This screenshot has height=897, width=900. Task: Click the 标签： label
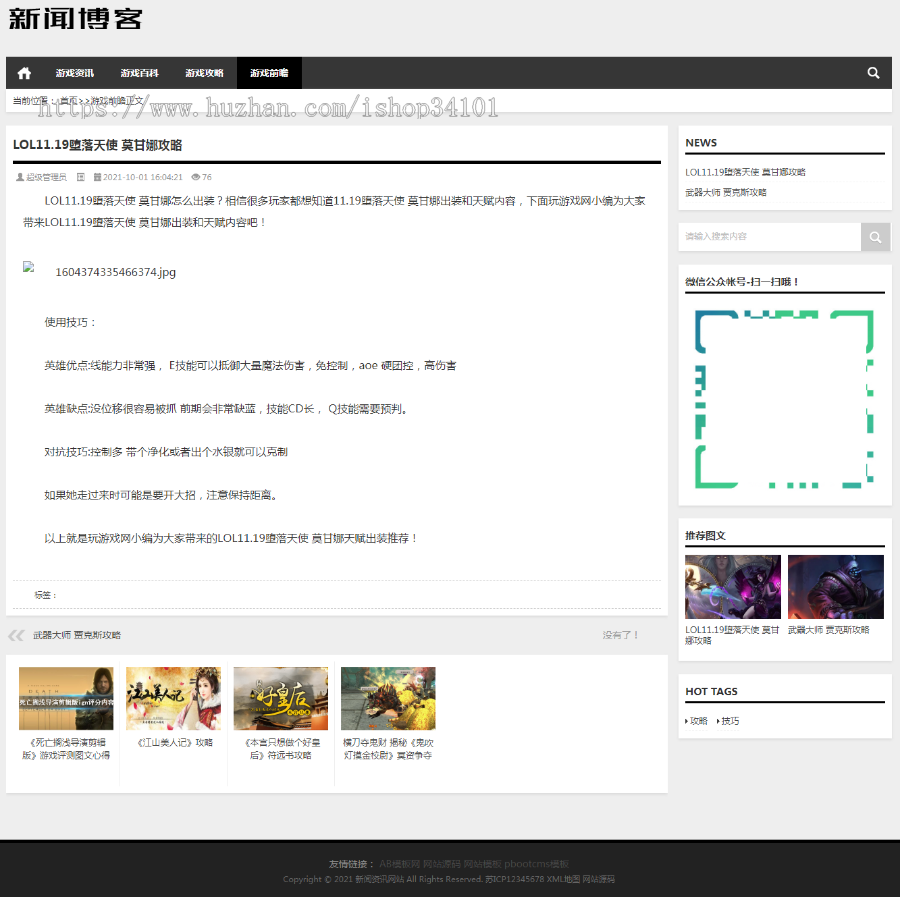(45, 595)
